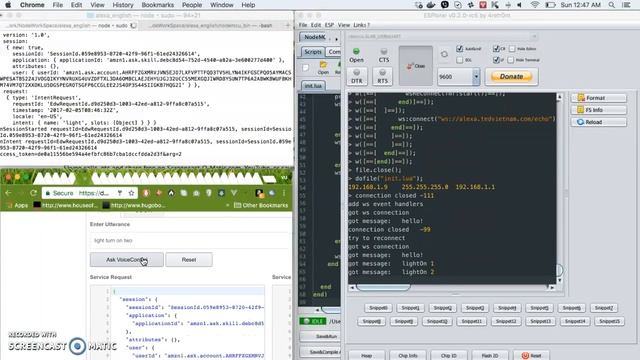Open ESPlorer ESP menu

click(329, 25)
